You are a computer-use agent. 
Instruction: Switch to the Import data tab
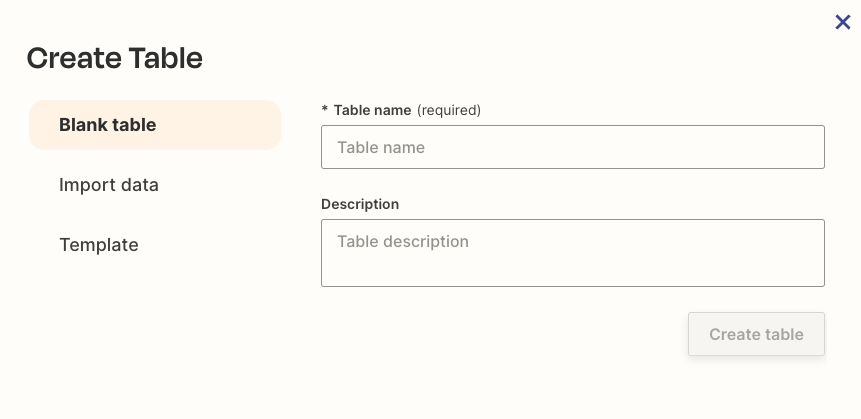click(109, 185)
